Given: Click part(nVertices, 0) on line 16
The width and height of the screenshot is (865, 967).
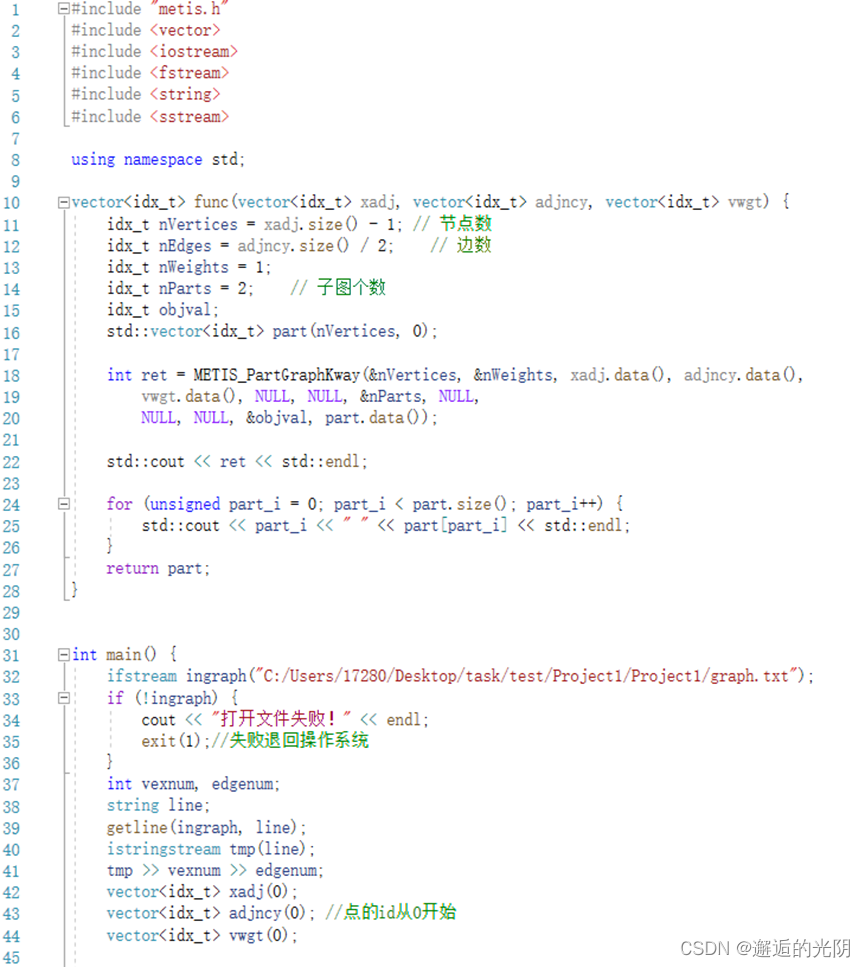Looking at the screenshot, I should click(x=351, y=331).
